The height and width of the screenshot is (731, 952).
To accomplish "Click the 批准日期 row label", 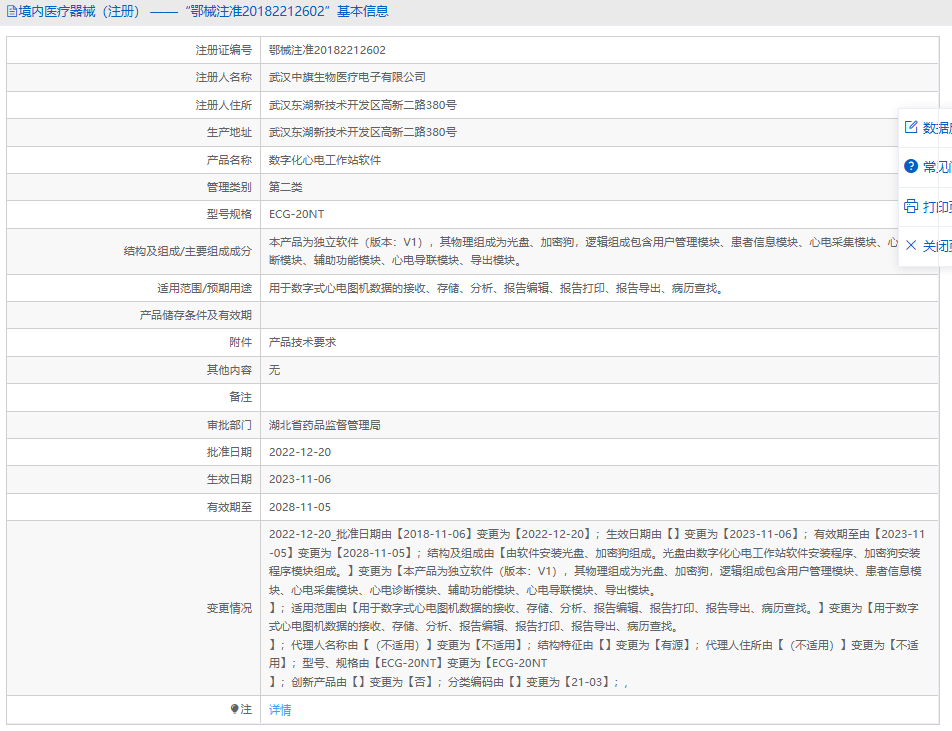I will (x=229, y=452).
